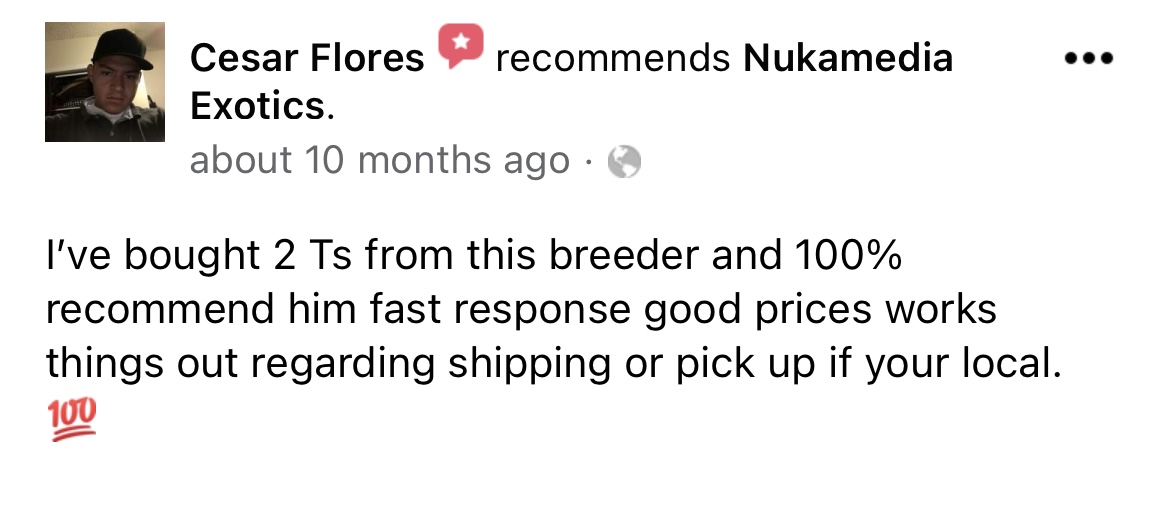The width and height of the screenshot is (1170, 514).
Task: Click the dot separator beside the timestamp
Action: point(589,161)
